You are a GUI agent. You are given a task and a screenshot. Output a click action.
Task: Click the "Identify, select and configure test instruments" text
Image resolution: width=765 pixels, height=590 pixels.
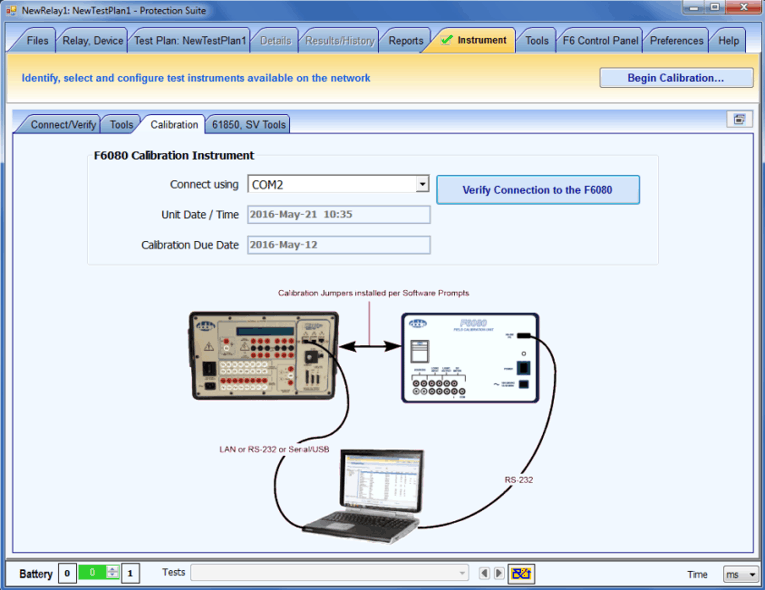click(x=196, y=78)
